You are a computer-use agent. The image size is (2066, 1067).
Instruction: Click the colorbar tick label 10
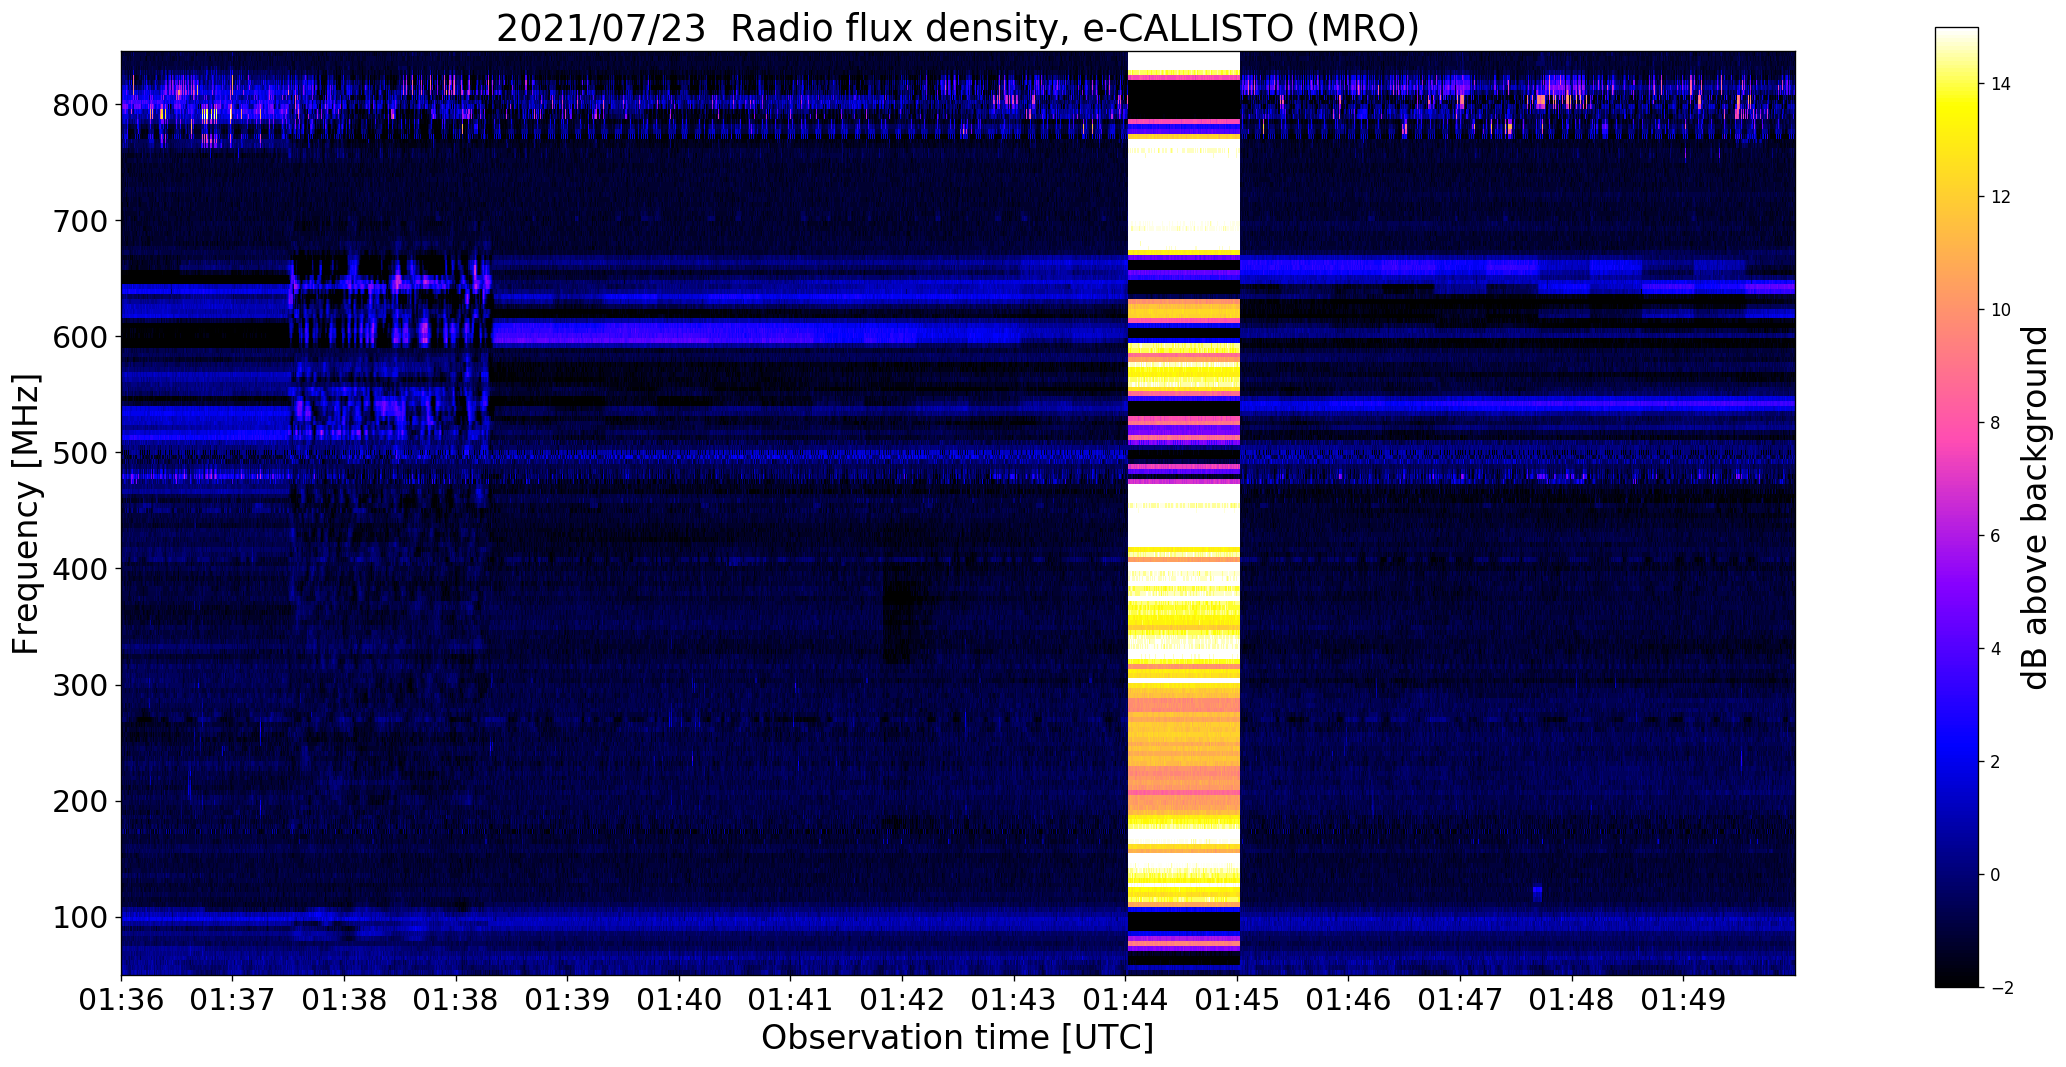2000,310
